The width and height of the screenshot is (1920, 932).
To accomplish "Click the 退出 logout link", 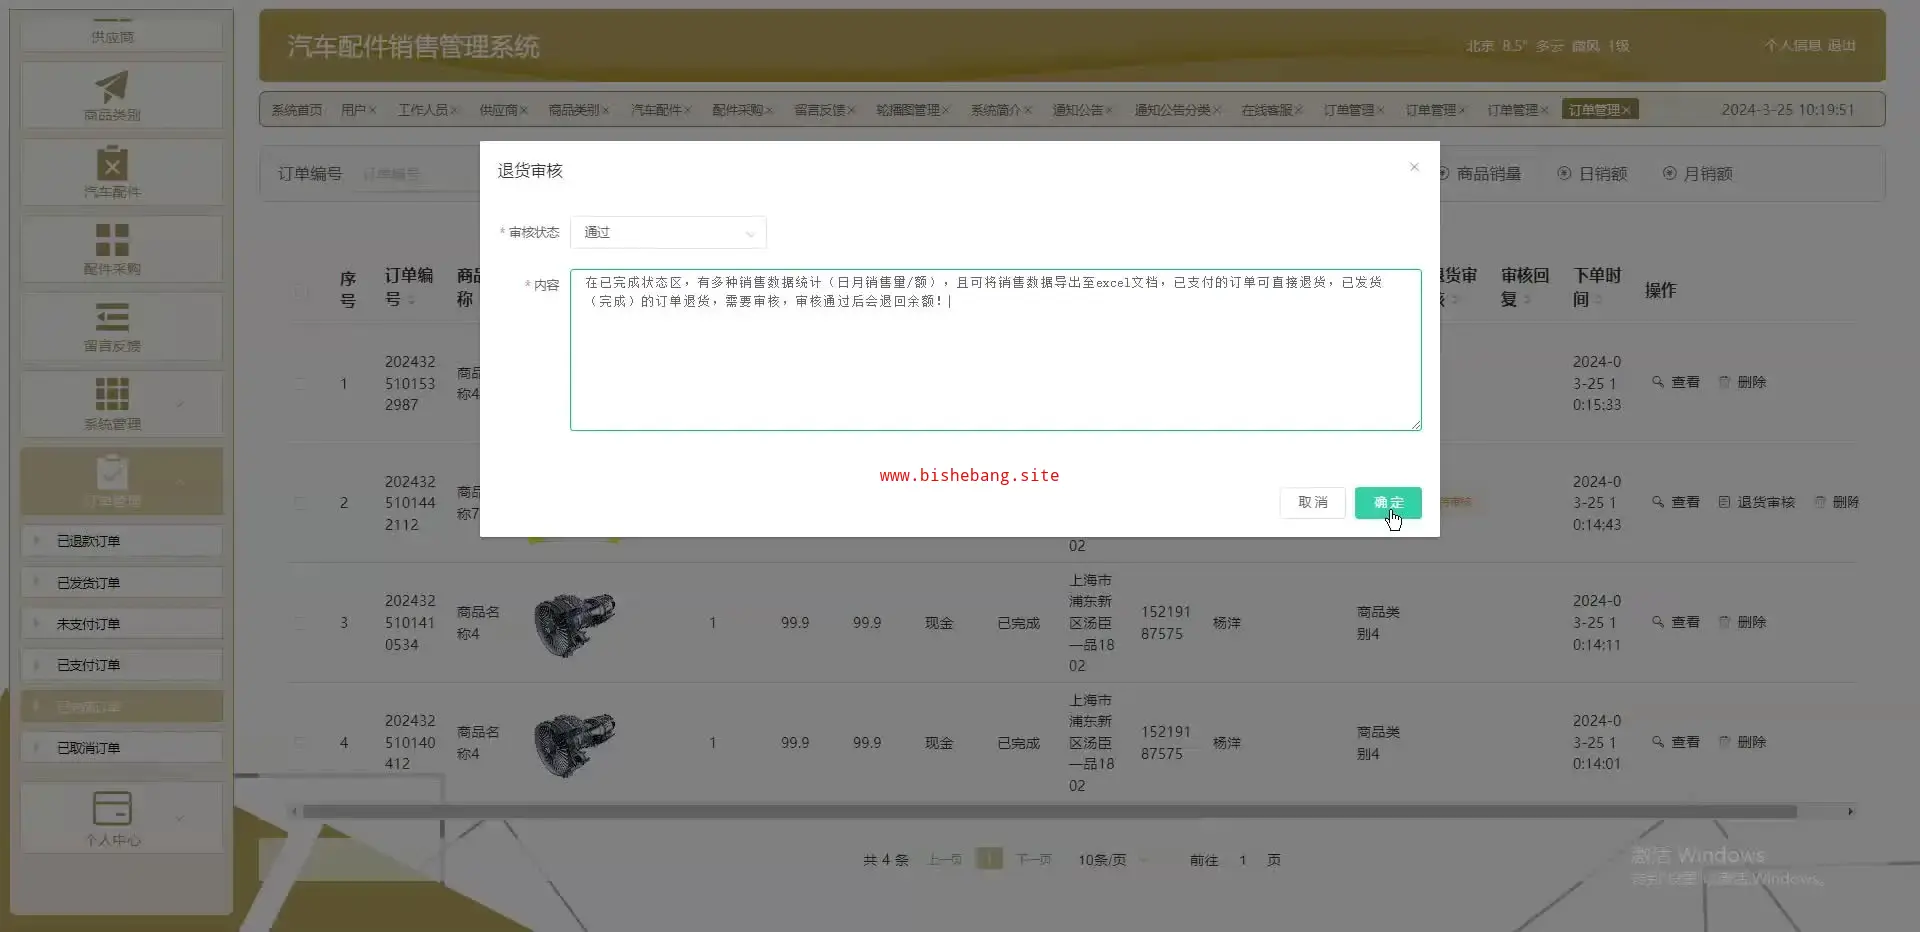I will [x=1842, y=46].
